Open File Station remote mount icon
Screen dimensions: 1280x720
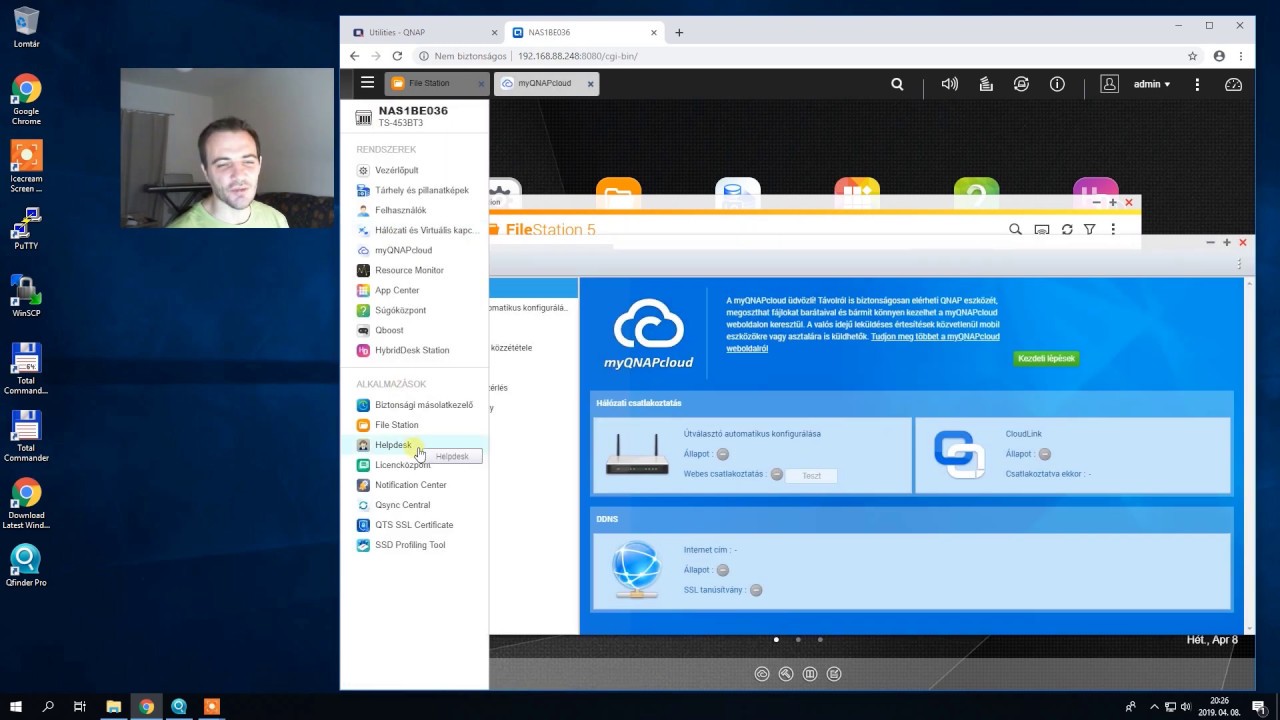1041,230
